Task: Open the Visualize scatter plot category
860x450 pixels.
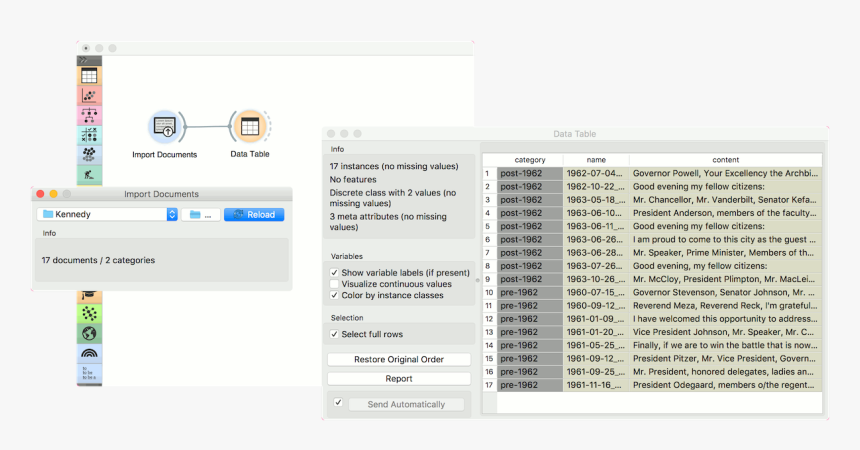Action: tap(89, 96)
